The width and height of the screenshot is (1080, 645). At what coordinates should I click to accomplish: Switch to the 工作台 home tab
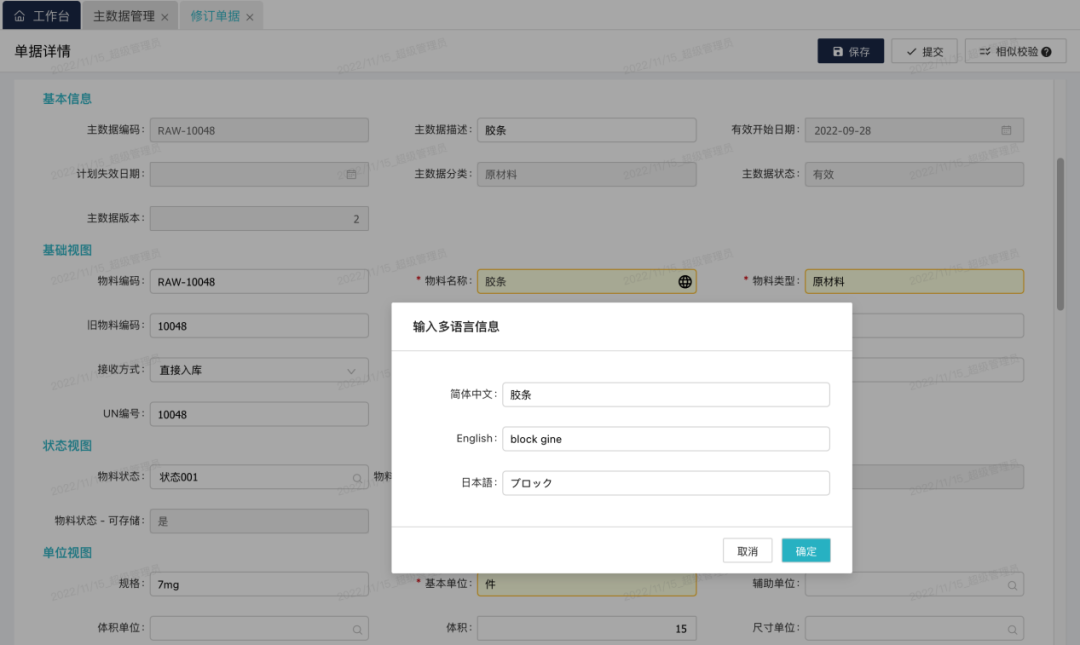42,16
